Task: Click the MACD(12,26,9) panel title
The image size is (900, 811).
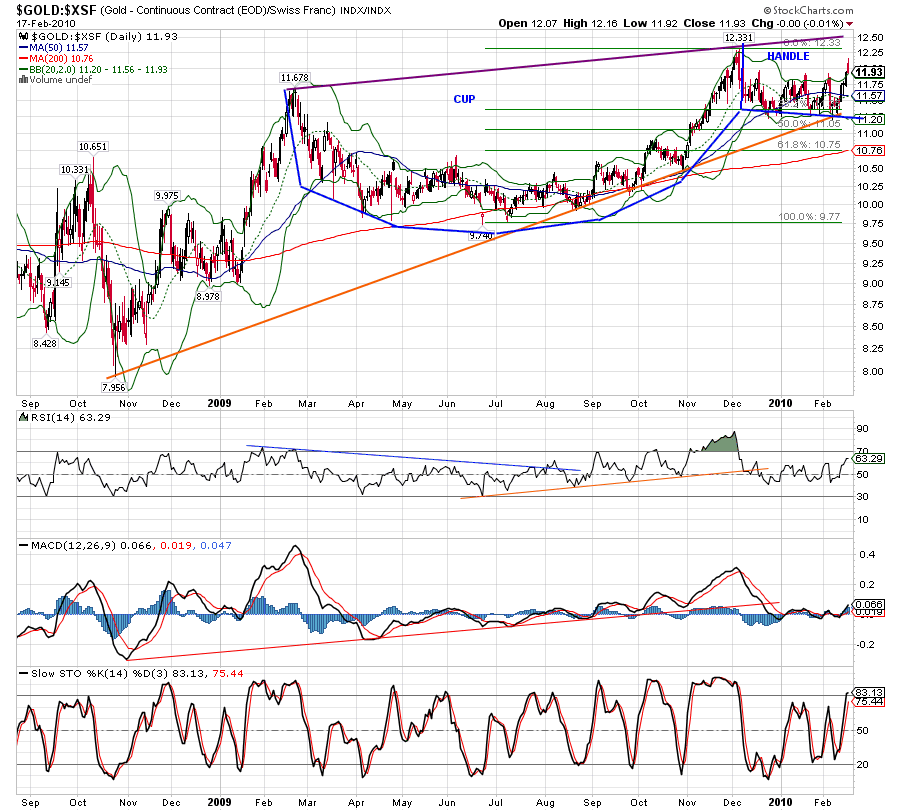Action: pyautogui.click(x=75, y=545)
